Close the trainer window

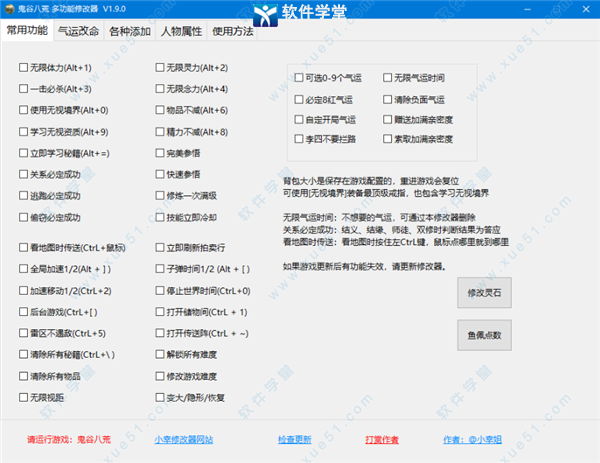(584, 9)
